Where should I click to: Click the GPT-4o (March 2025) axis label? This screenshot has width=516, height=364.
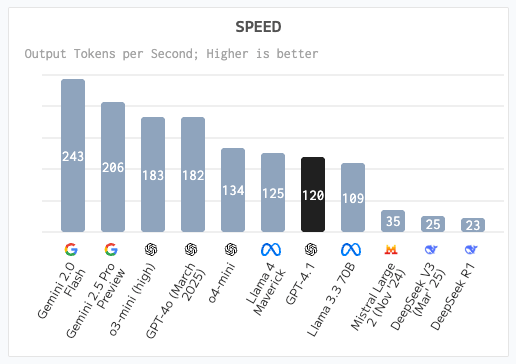[176, 300]
